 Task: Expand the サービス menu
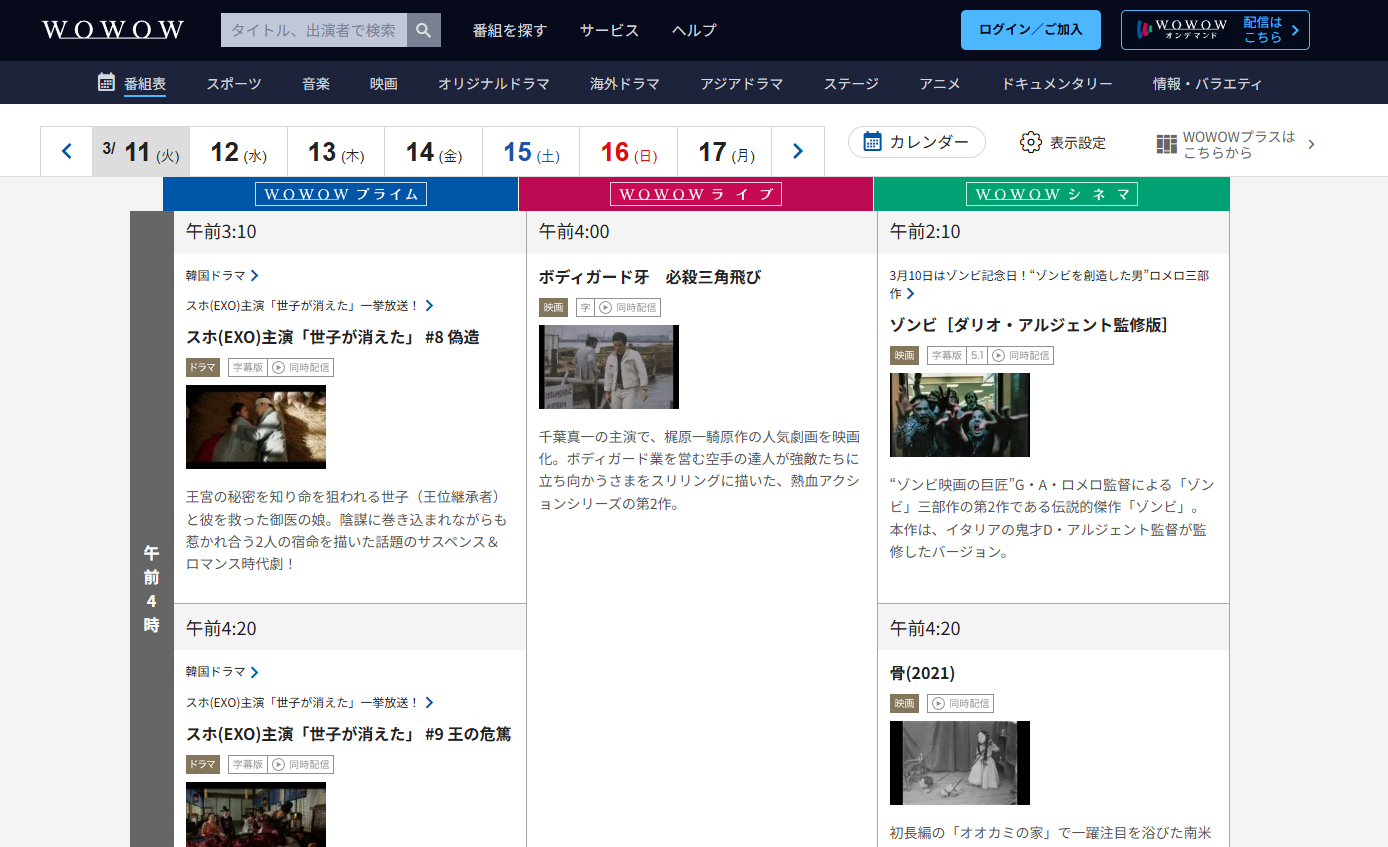609,30
